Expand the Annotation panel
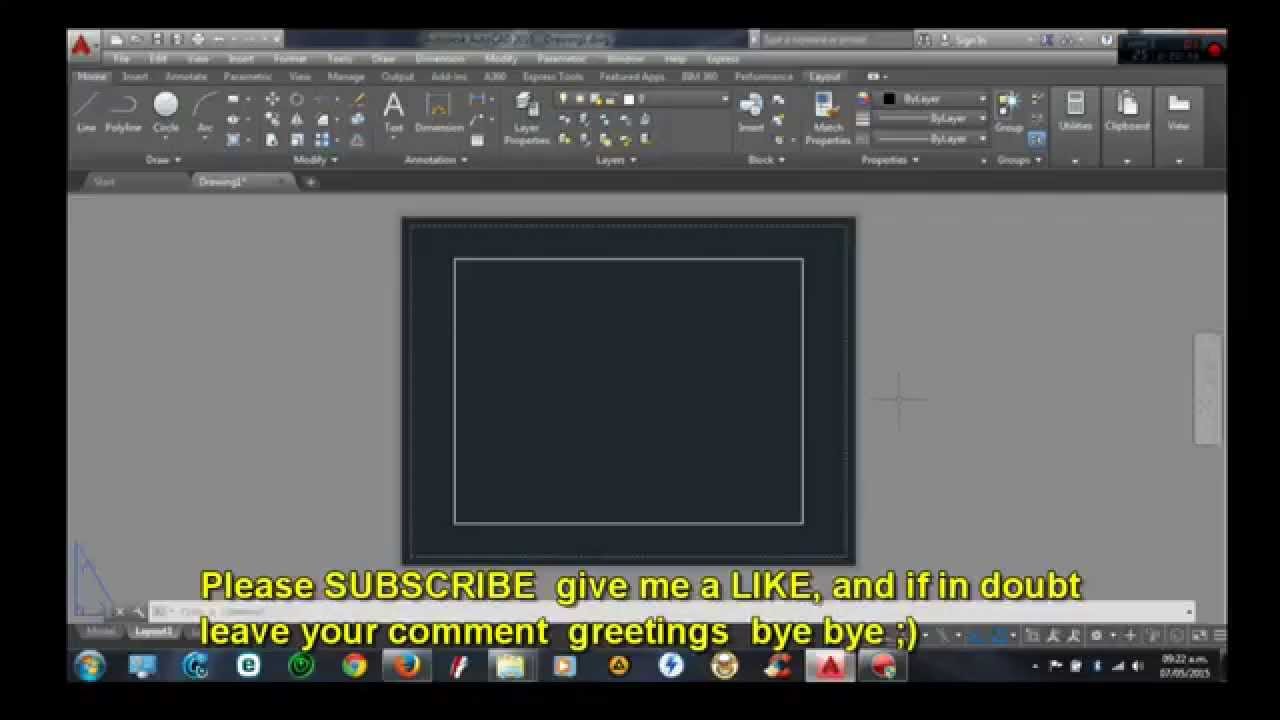1280x720 pixels. pos(436,160)
